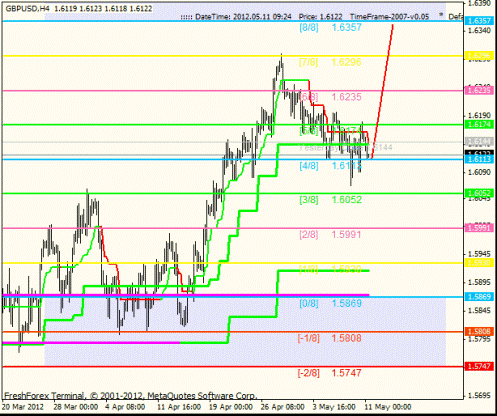
Task: Click the 11 May 00:00 time label
Action: tap(388, 407)
